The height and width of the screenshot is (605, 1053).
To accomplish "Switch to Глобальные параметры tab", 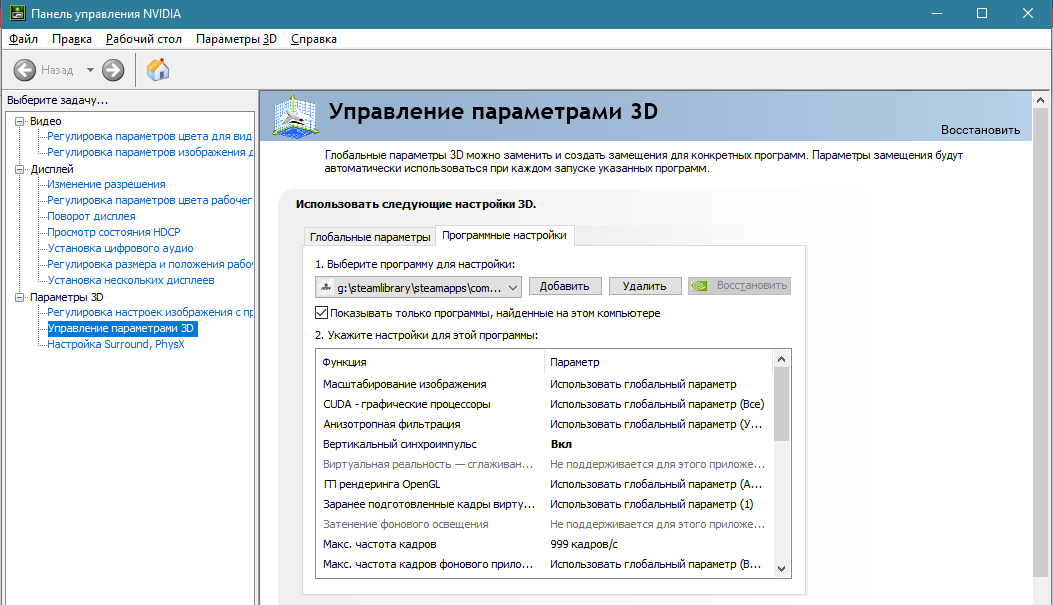I will click(369, 237).
